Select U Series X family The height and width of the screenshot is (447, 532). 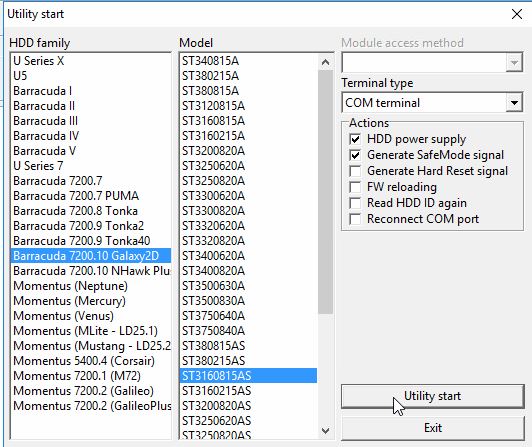tap(91, 61)
